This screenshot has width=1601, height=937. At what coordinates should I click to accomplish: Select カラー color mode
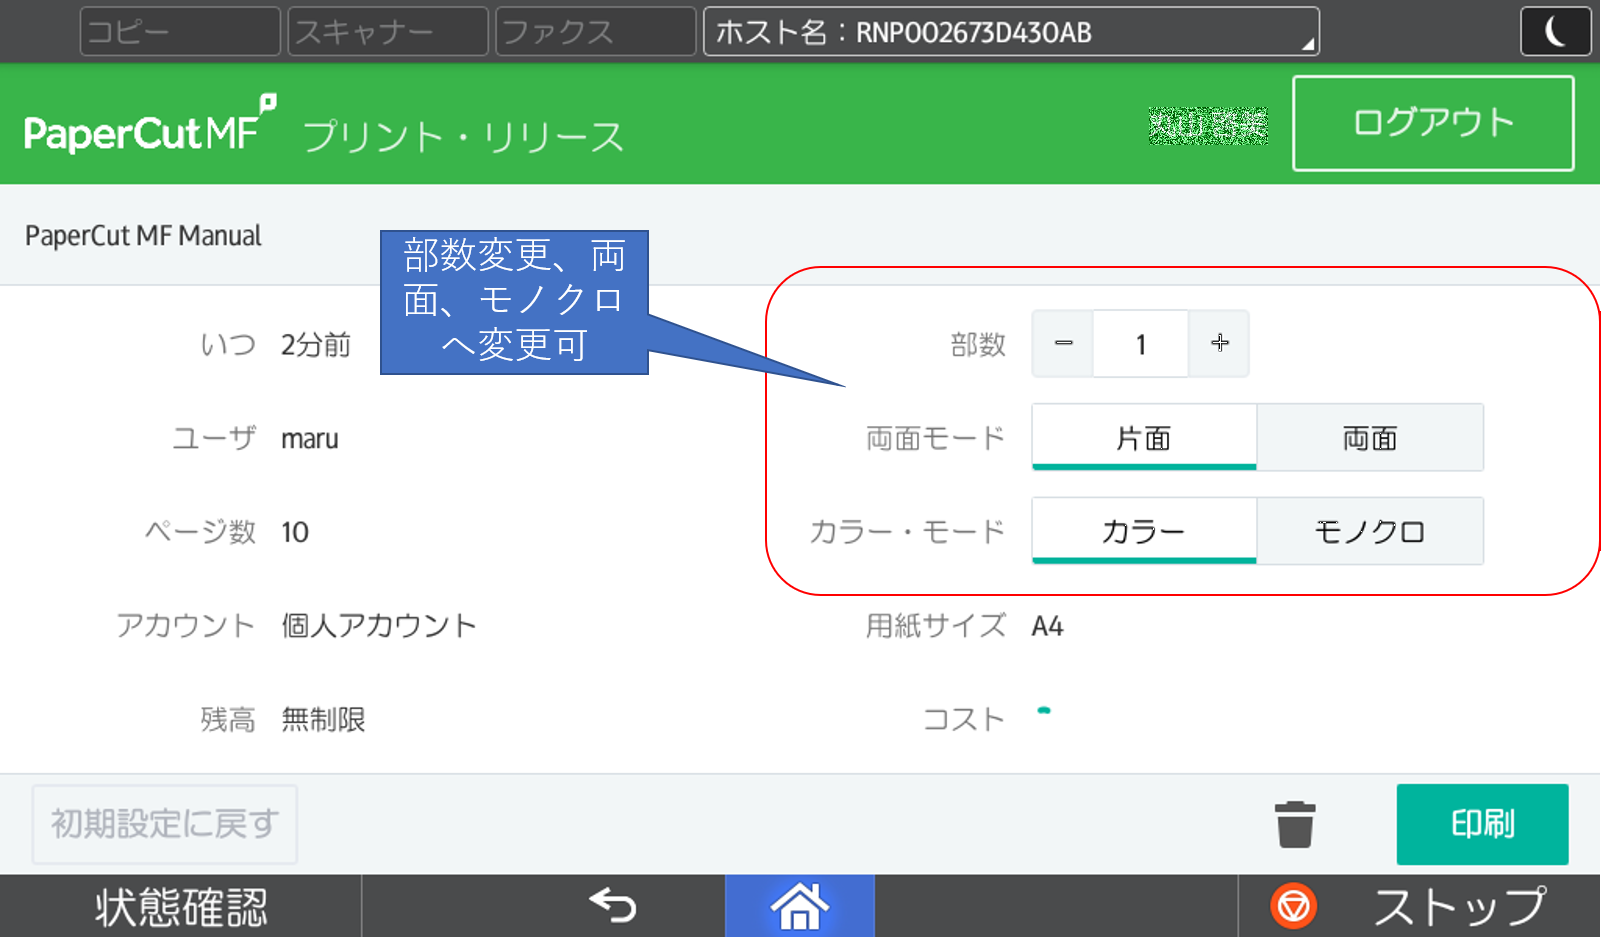pos(1144,531)
